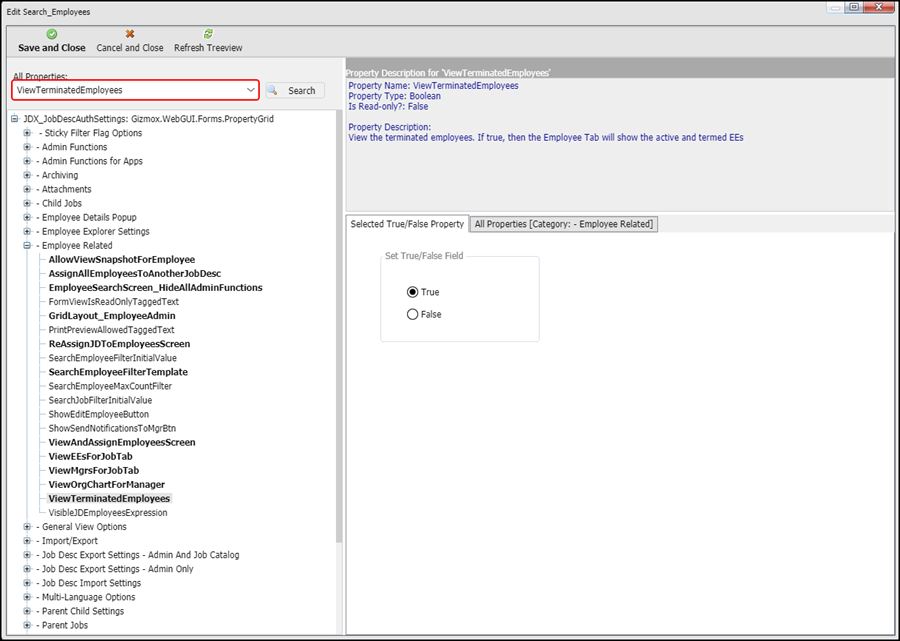
Task: Click the Refresh Treeview button label
Action: pos(208,48)
